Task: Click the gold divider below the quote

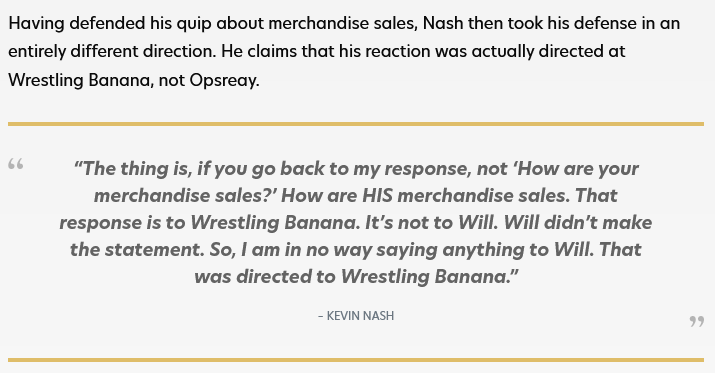Action: (356, 360)
